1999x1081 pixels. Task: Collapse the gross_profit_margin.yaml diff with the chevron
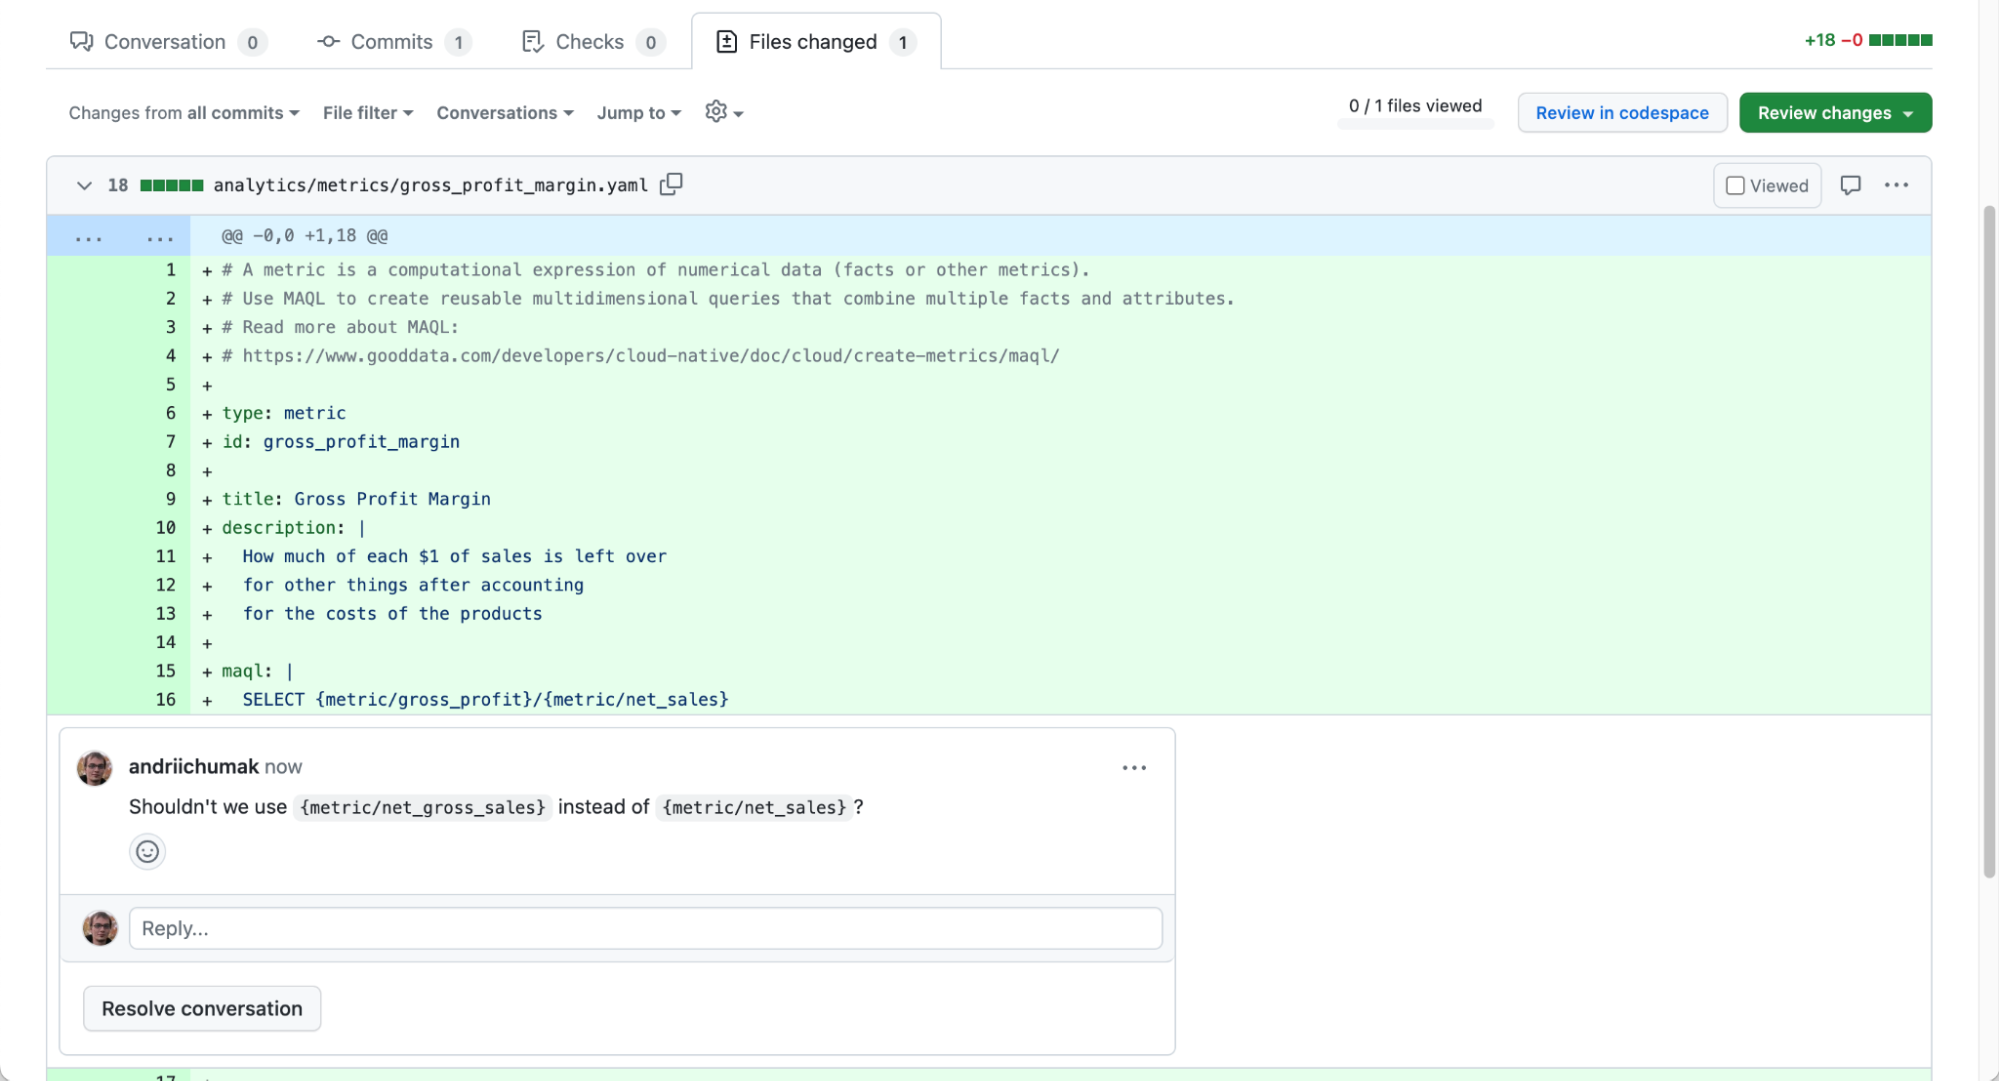[84, 185]
